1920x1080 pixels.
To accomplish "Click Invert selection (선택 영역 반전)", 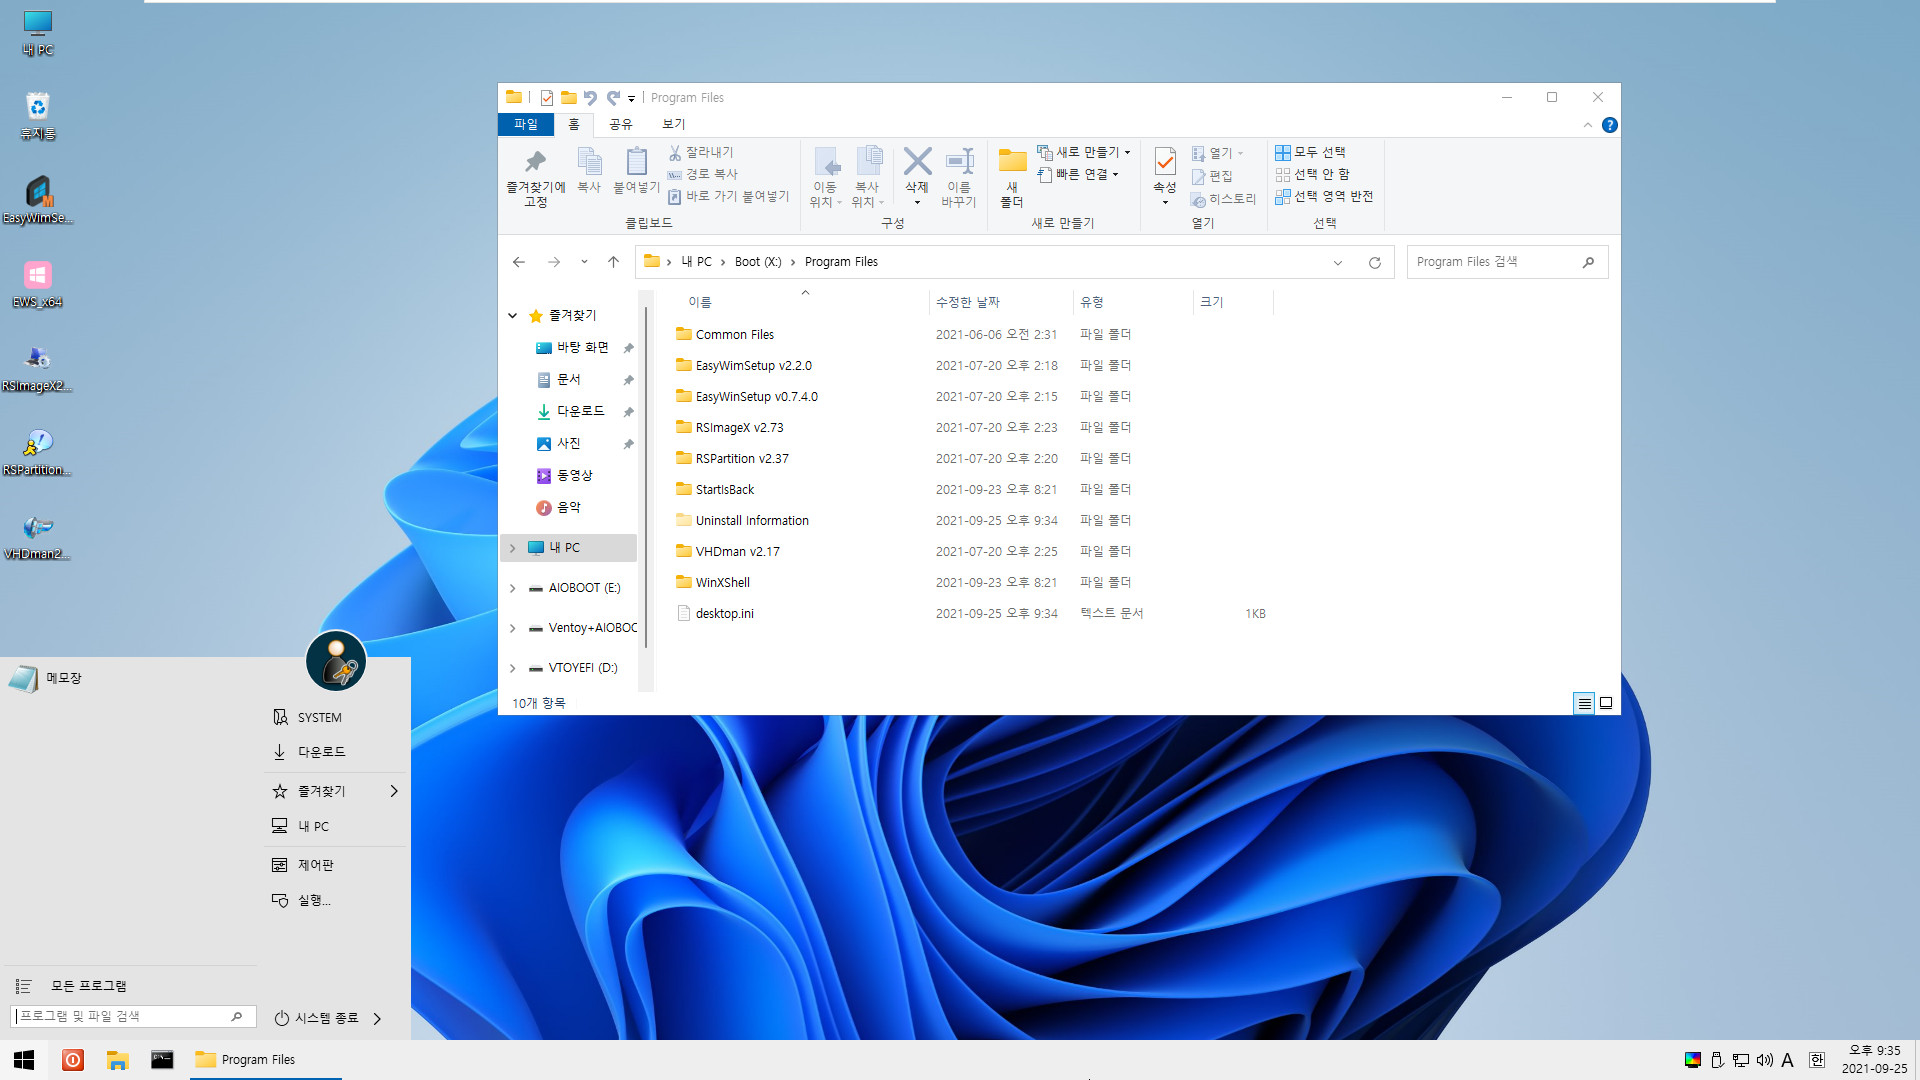I will [1324, 196].
